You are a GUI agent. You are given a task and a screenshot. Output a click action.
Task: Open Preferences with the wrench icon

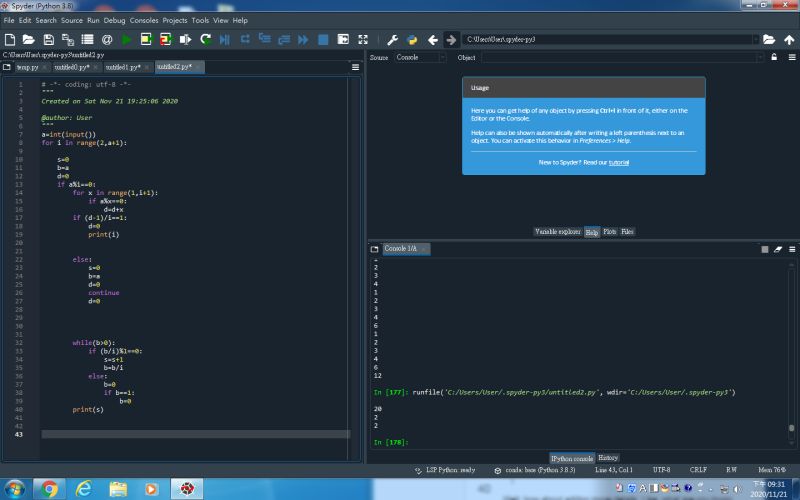pyautogui.click(x=392, y=39)
